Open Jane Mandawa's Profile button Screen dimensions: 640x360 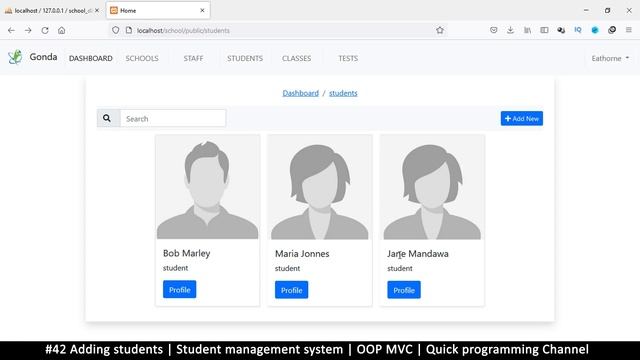[404, 290]
